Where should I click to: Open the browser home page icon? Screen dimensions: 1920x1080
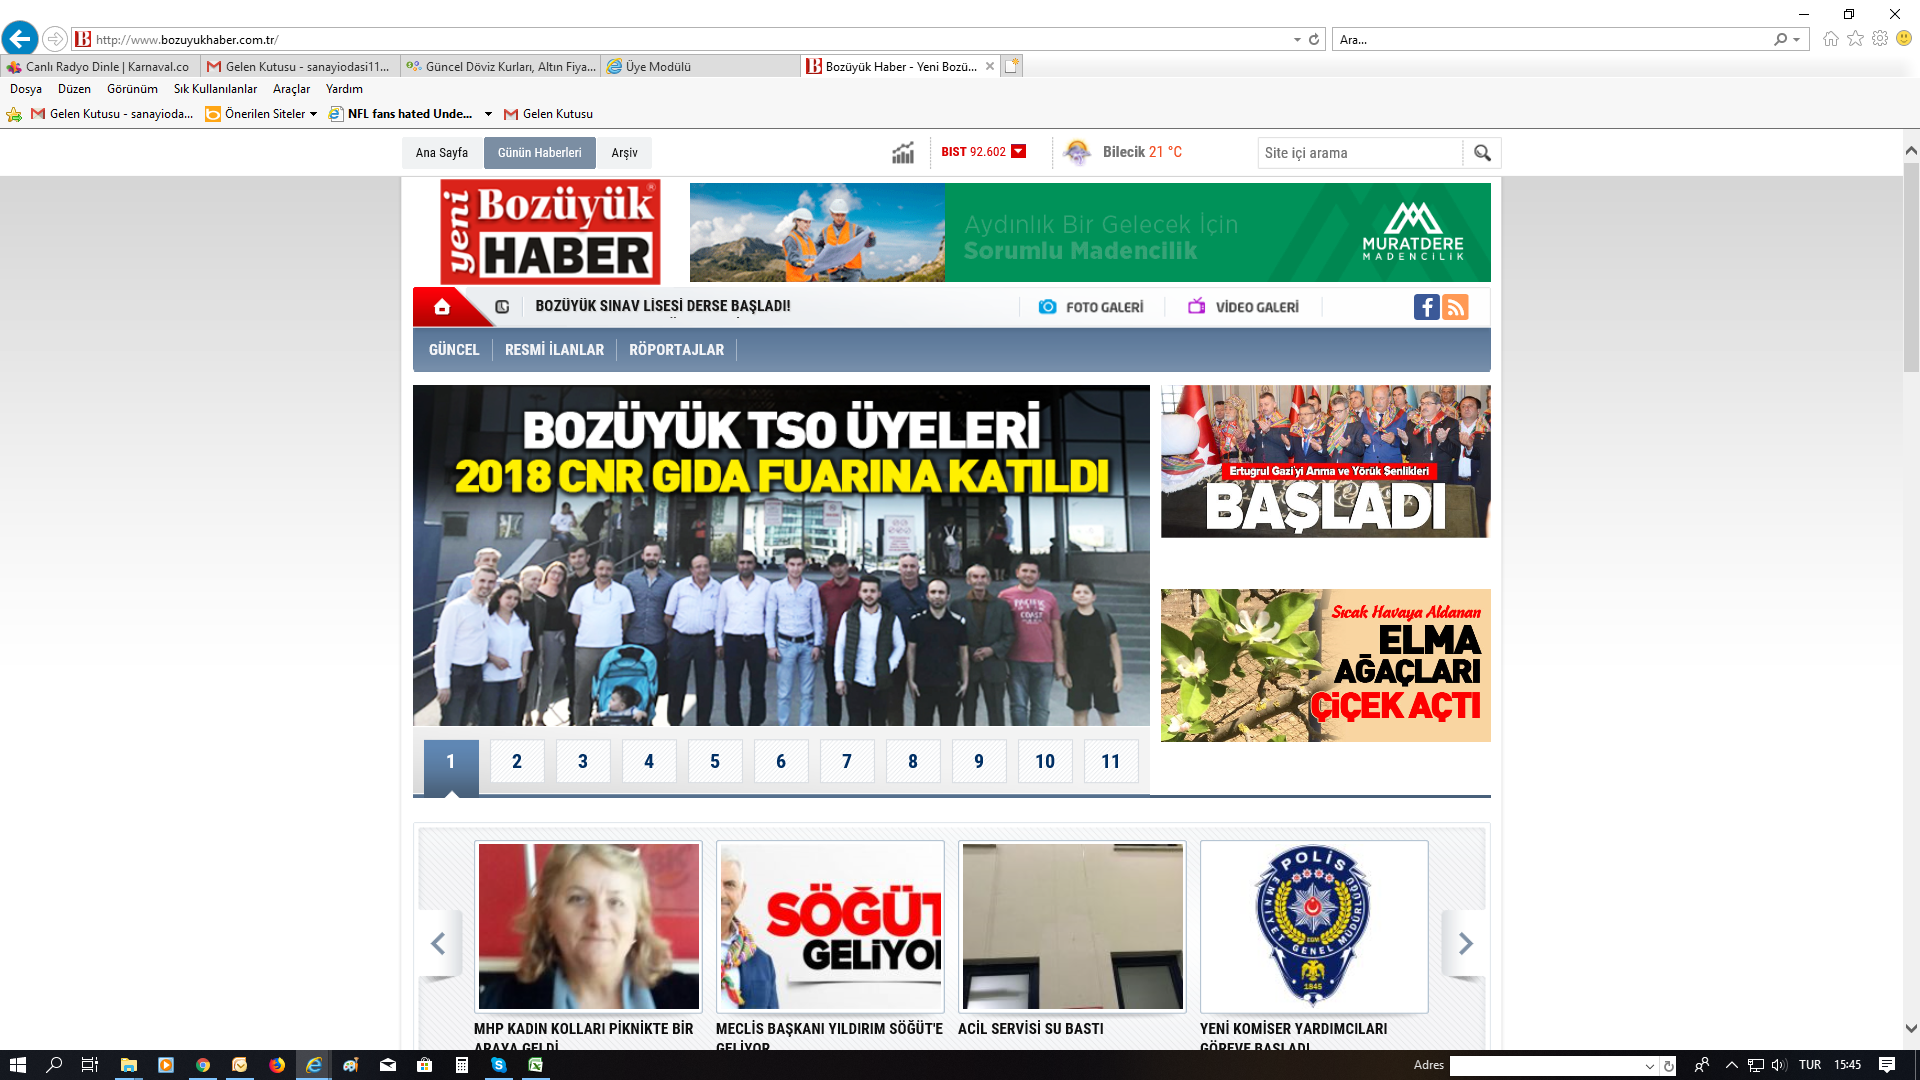click(x=1831, y=39)
